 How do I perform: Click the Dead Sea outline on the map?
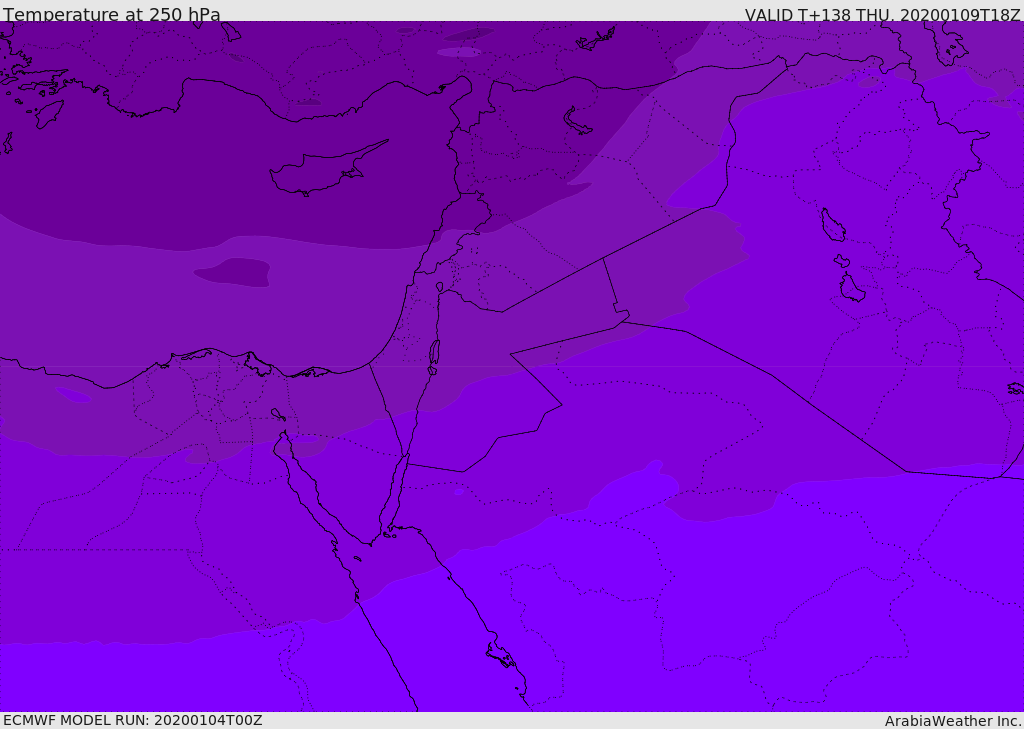[x=434, y=357]
